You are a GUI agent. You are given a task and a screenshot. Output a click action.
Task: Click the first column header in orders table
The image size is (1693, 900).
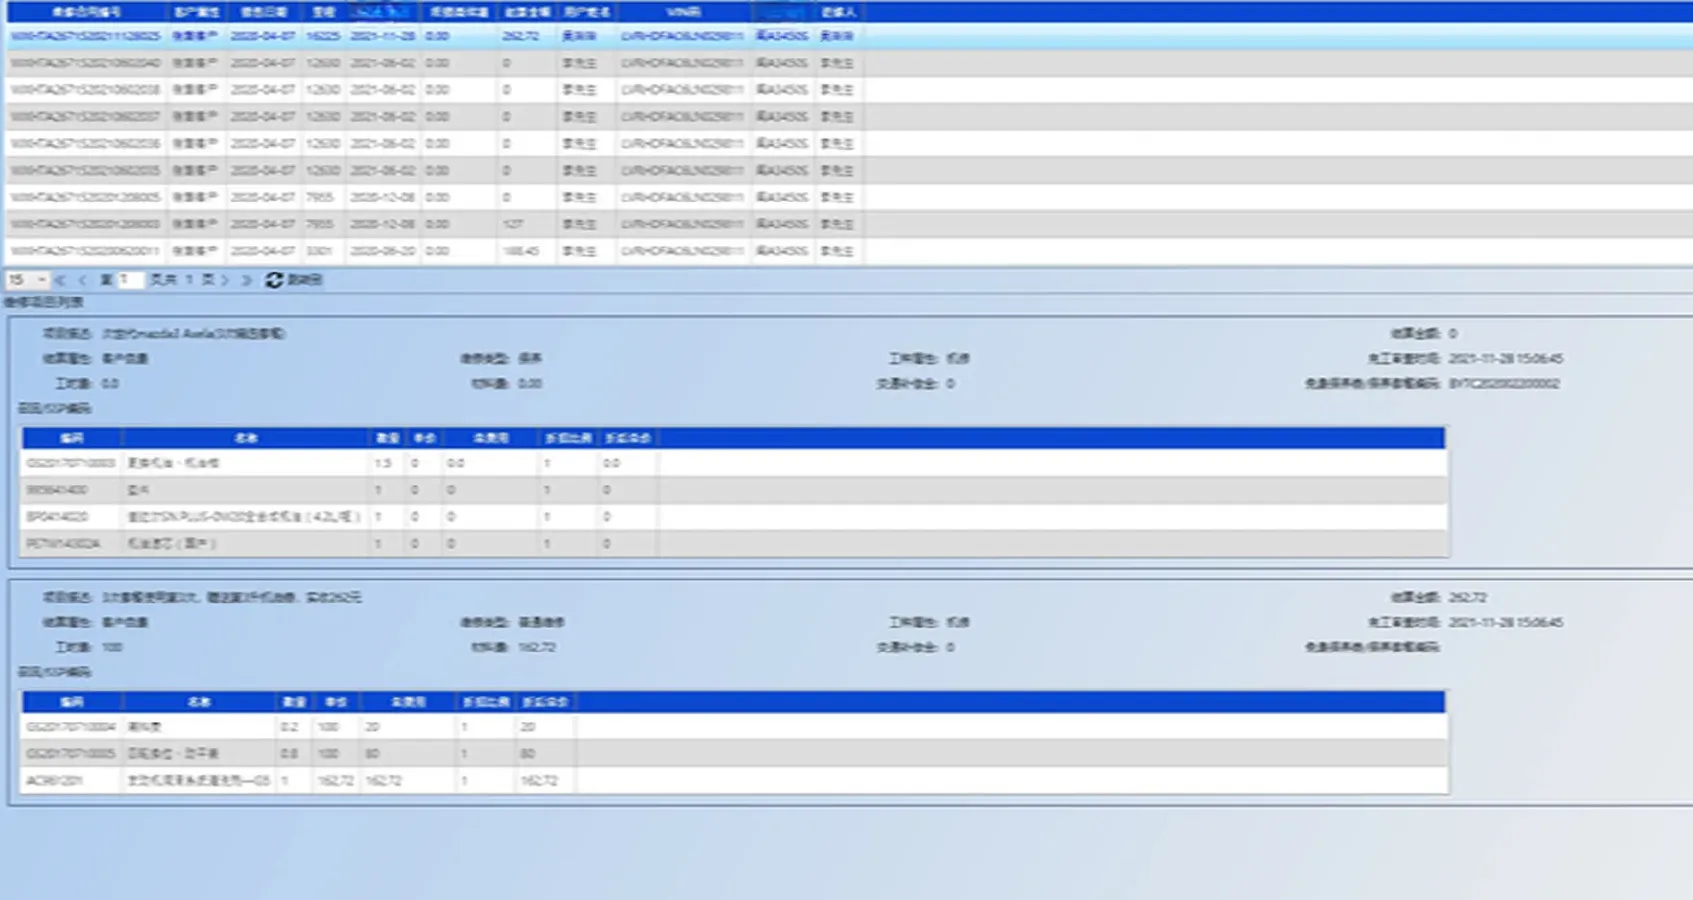86,12
